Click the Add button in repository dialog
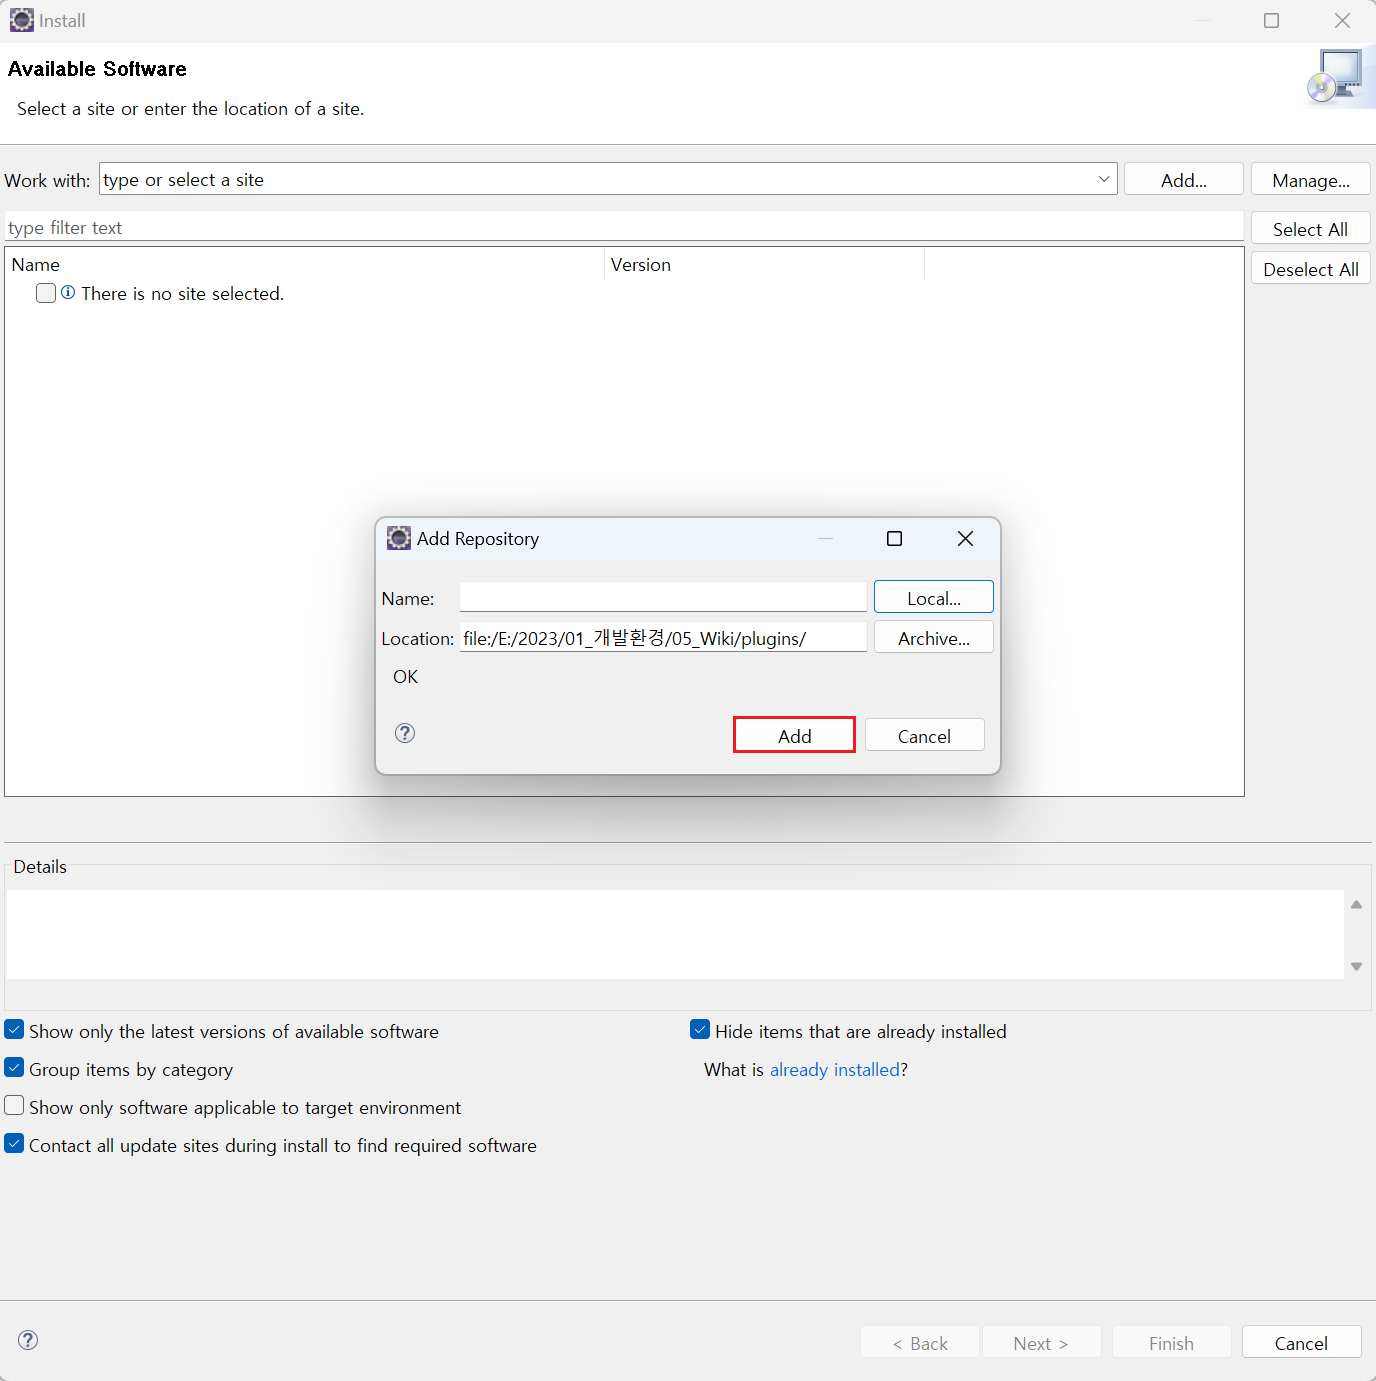 [794, 736]
